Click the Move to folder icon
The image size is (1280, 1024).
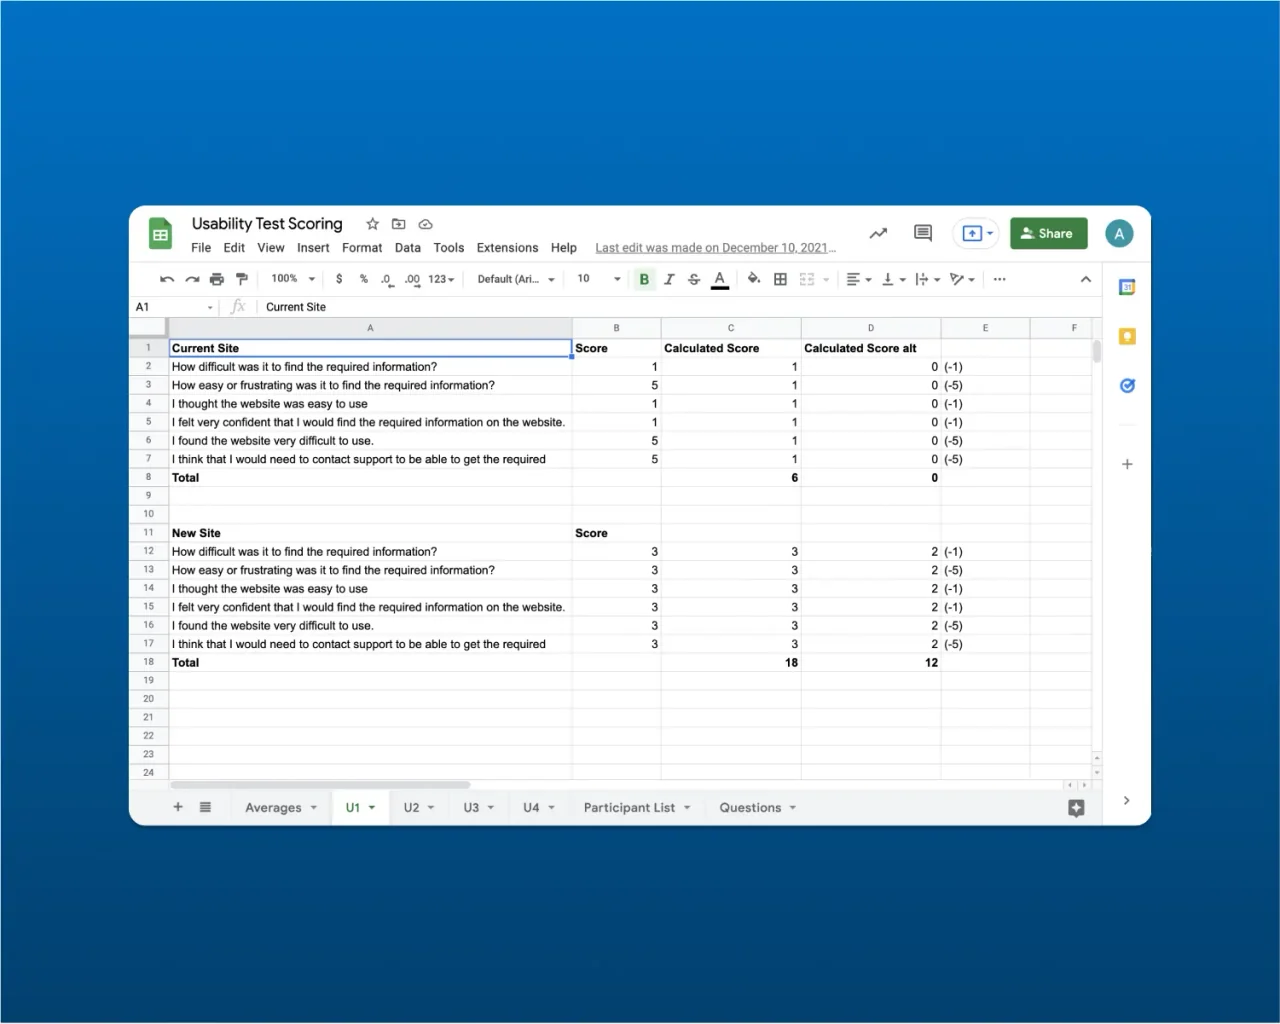[398, 224]
